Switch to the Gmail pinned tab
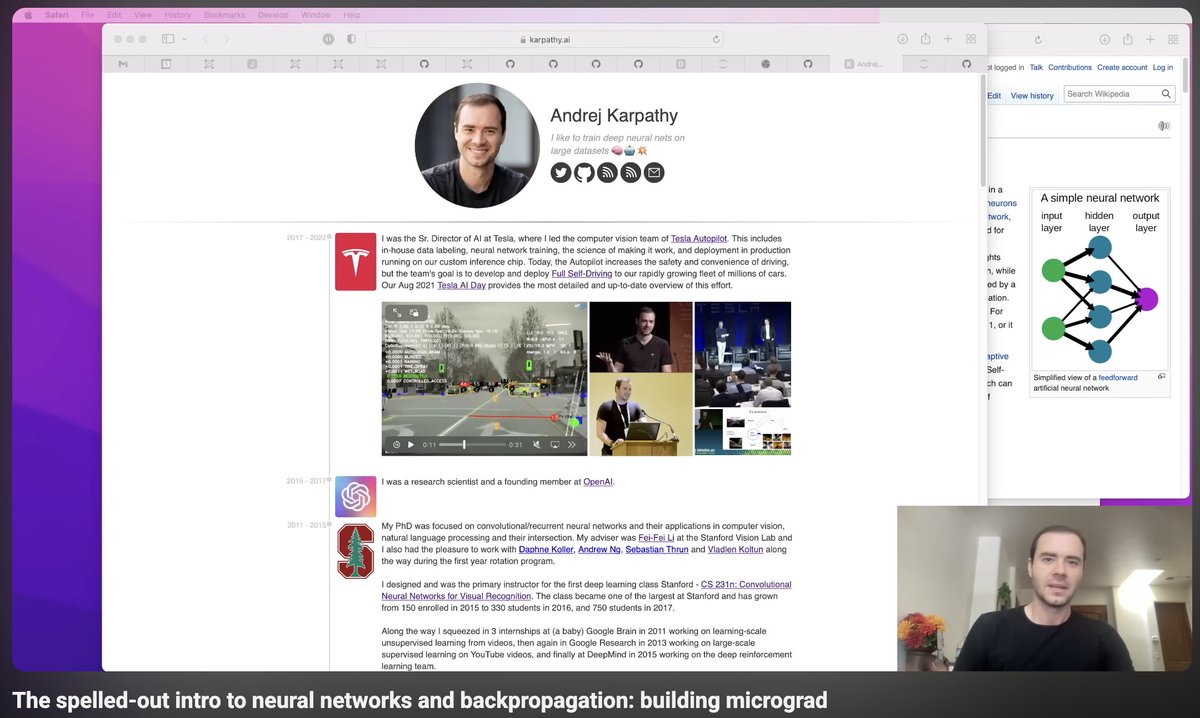 point(123,63)
